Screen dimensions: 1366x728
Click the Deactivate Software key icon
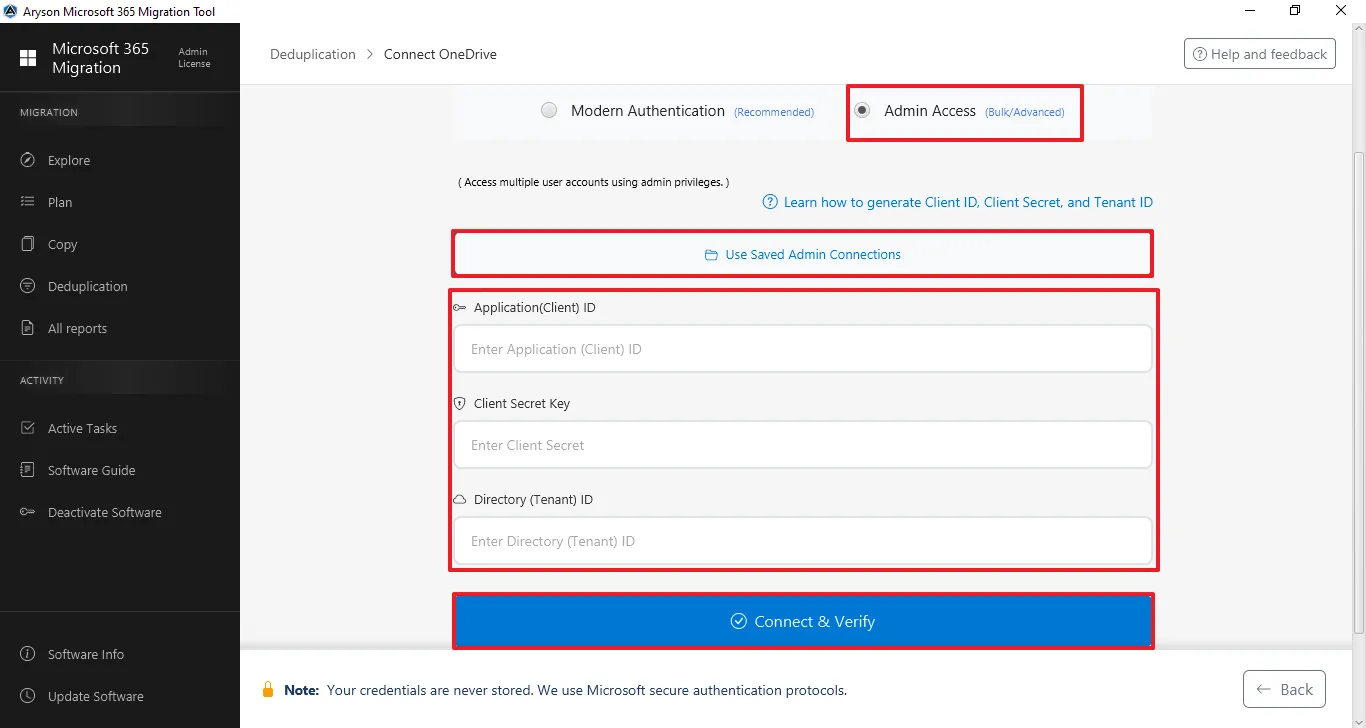(x=28, y=512)
